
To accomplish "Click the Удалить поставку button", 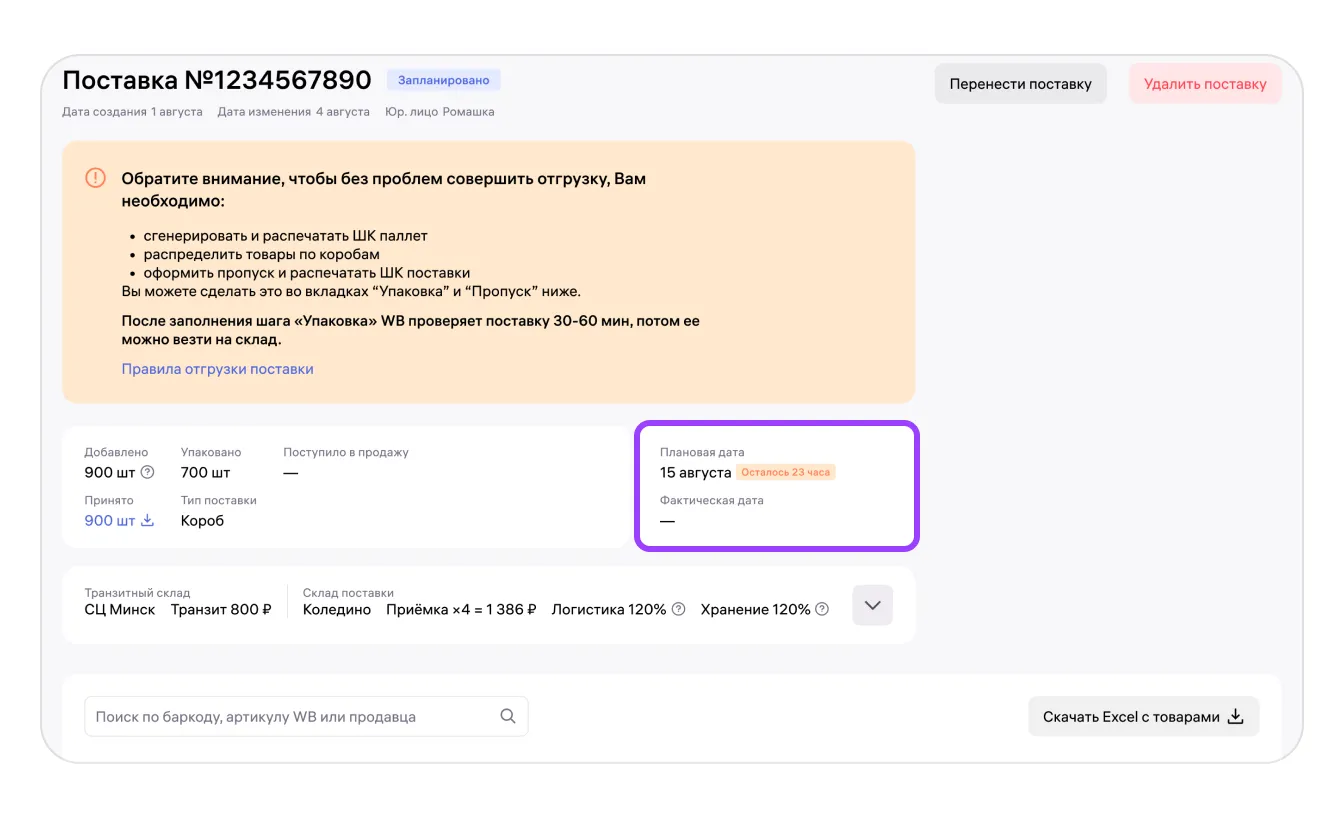I will click(1205, 84).
